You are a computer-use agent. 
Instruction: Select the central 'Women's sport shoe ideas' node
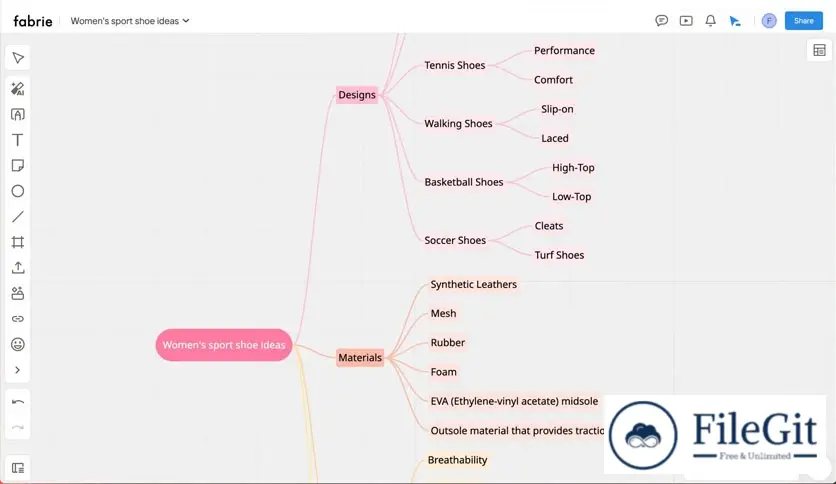pyautogui.click(x=224, y=345)
